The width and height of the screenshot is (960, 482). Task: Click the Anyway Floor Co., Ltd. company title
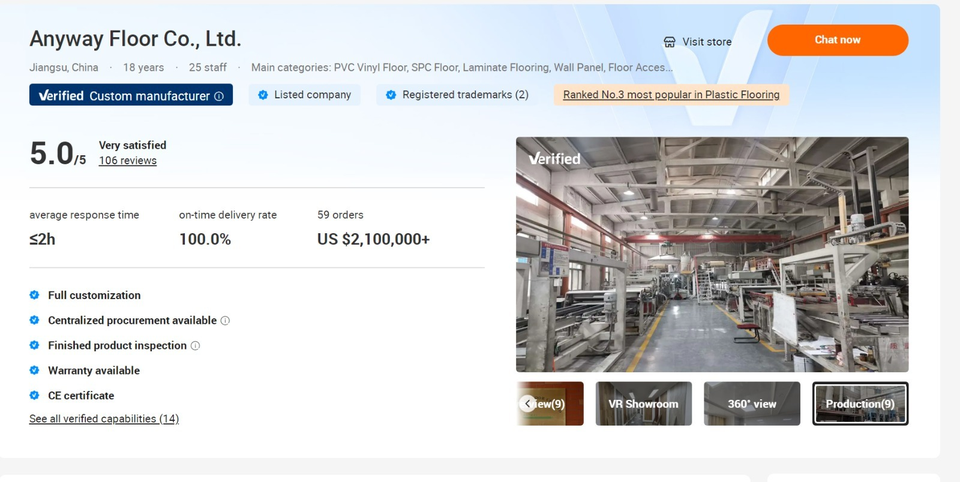click(135, 39)
